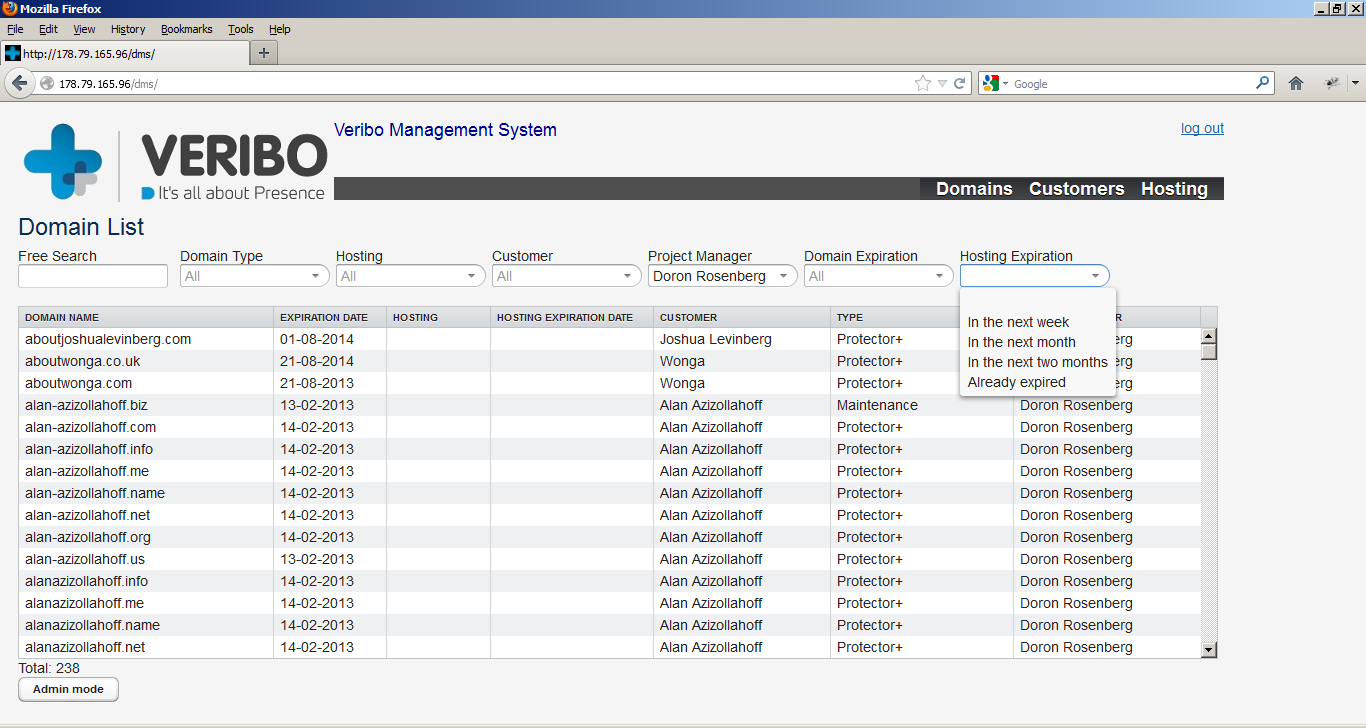Open the Project Manager dropdown
Image resolution: width=1366 pixels, height=728 pixels.
pyautogui.click(x=722, y=276)
